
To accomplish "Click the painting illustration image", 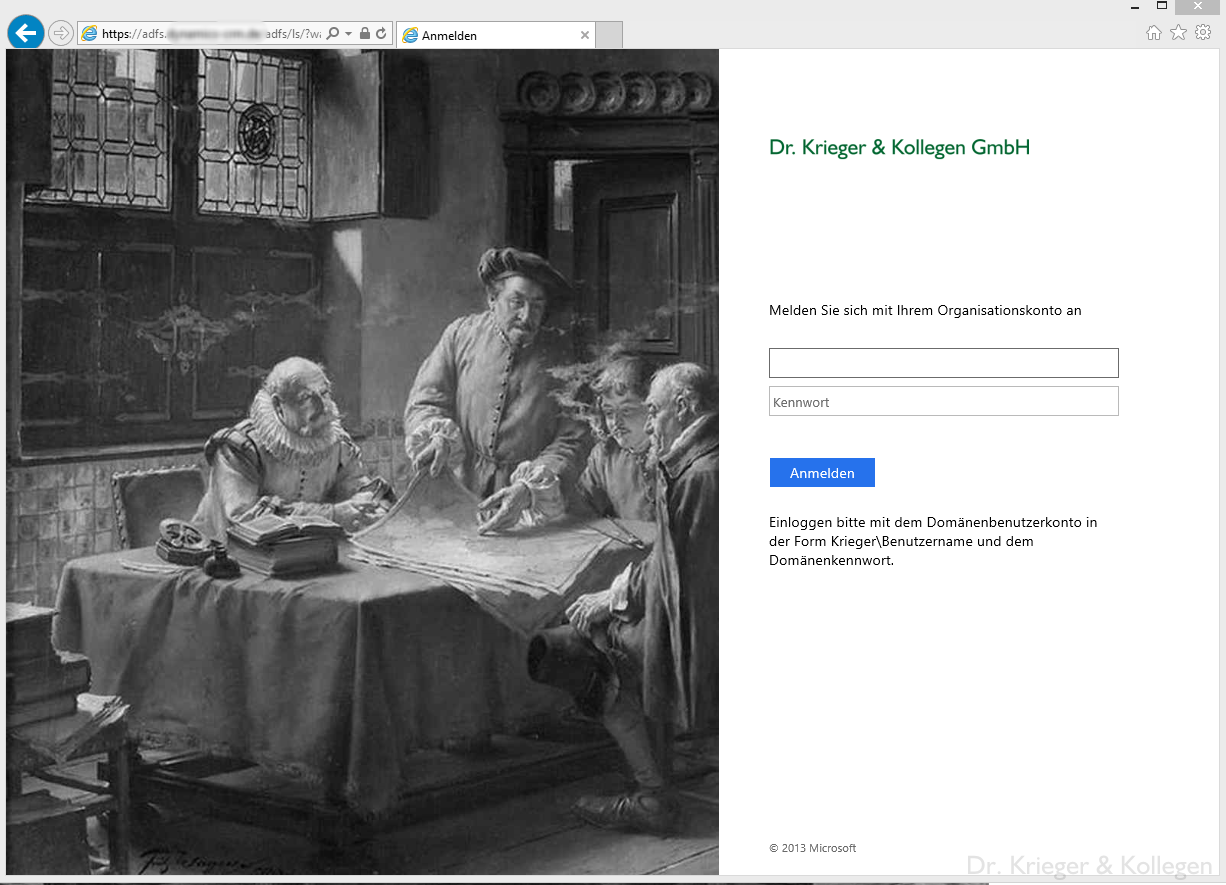I will [x=362, y=462].
